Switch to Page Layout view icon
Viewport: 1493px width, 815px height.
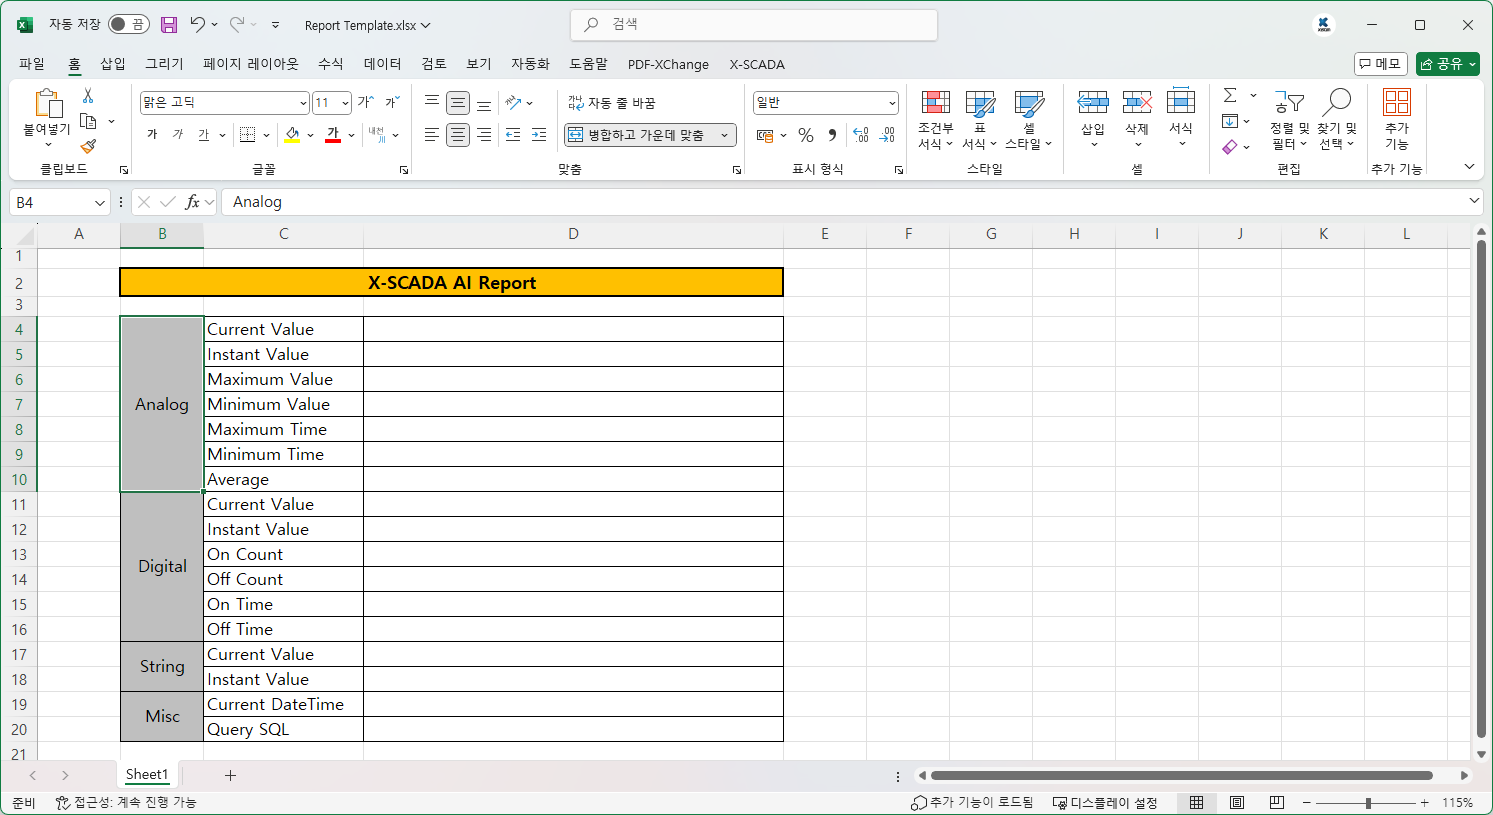coord(1237,802)
